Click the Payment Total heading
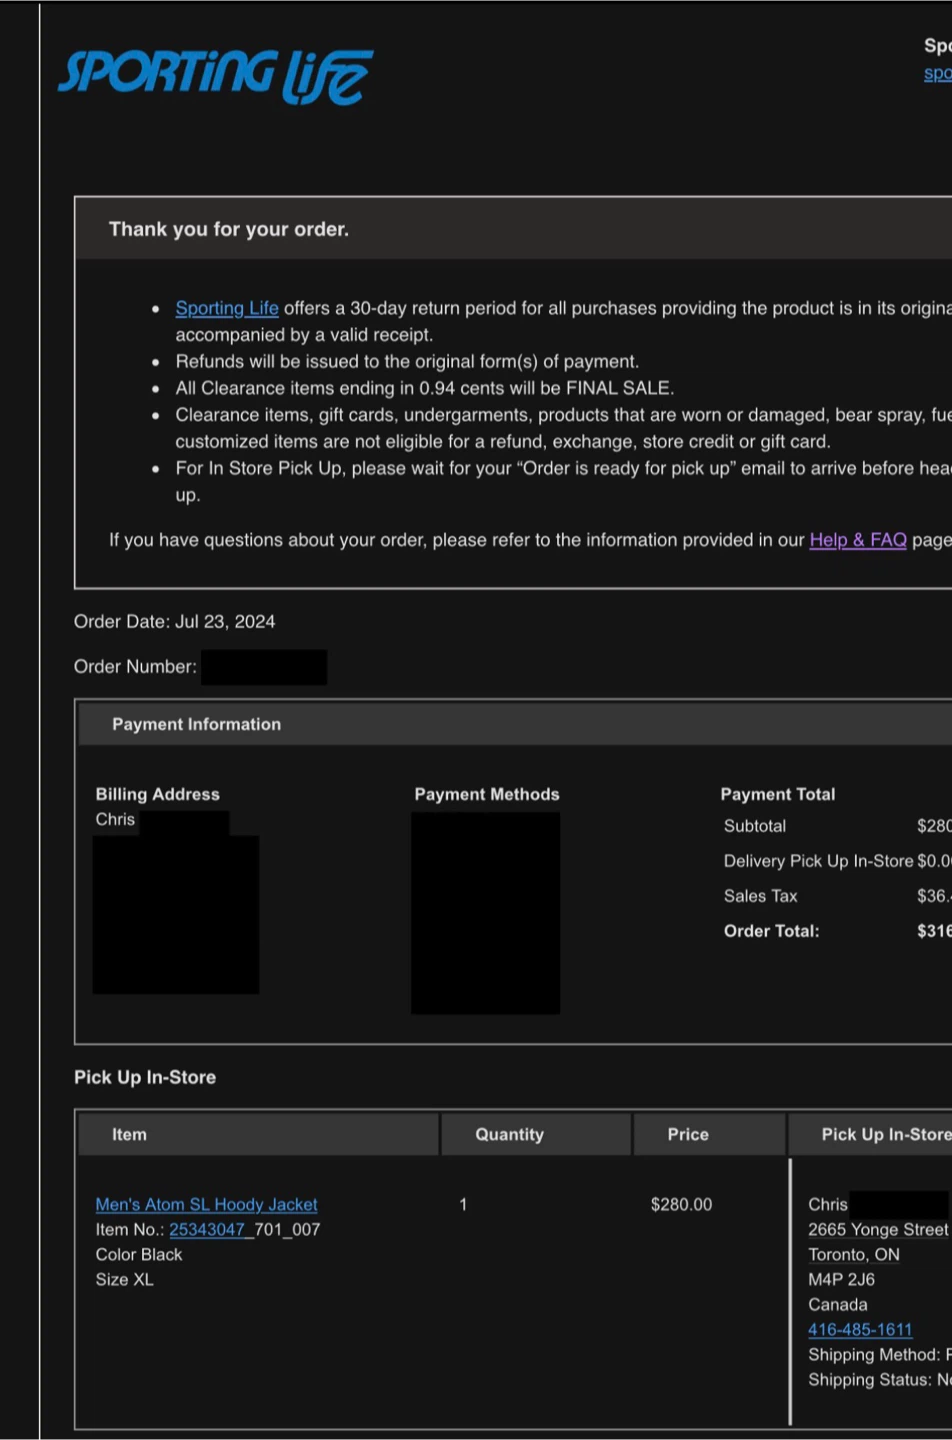Viewport: 952px width, 1440px height. (778, 794)
